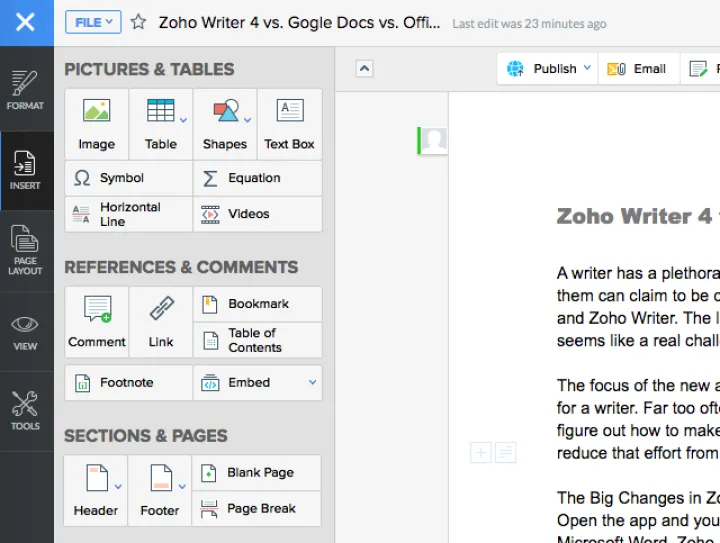Viewport: 720px width, 543px height.
Task: Open the FILE dropdown menu
Action: (93, 22)
